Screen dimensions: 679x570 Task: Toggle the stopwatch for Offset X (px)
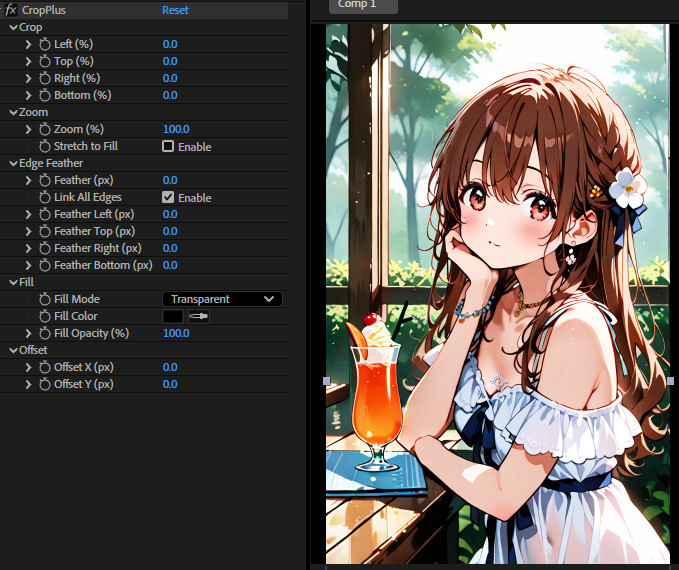click(45, 367)
